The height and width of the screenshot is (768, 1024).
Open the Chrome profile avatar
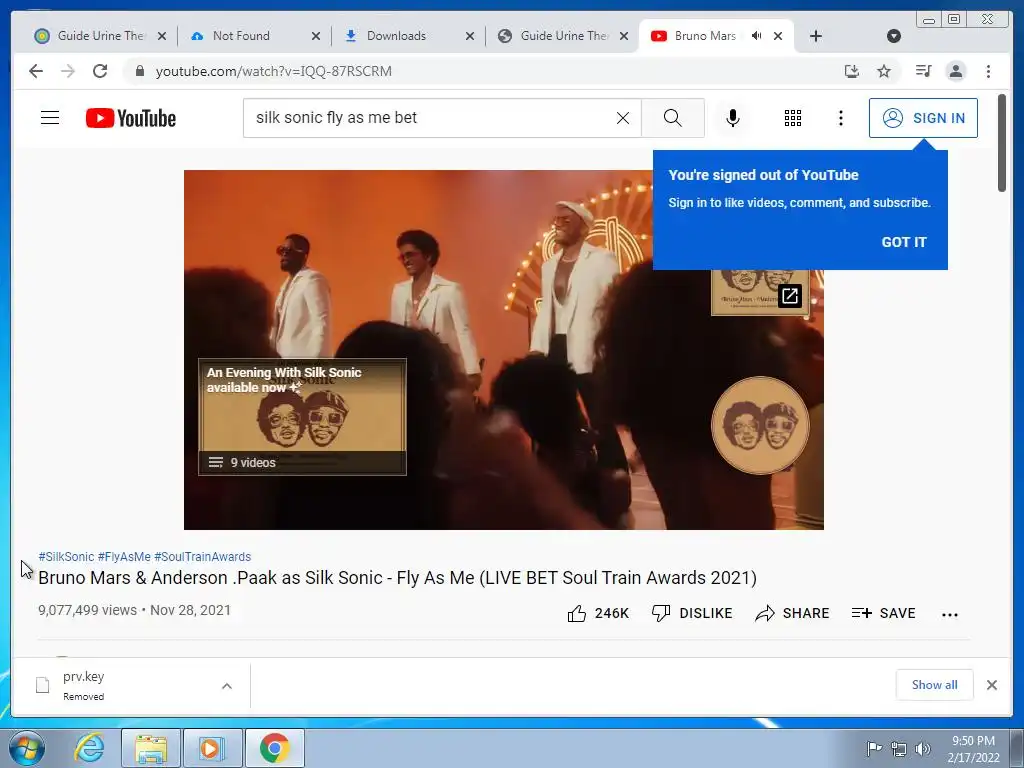pyautogui.click(x=956, y=71)
